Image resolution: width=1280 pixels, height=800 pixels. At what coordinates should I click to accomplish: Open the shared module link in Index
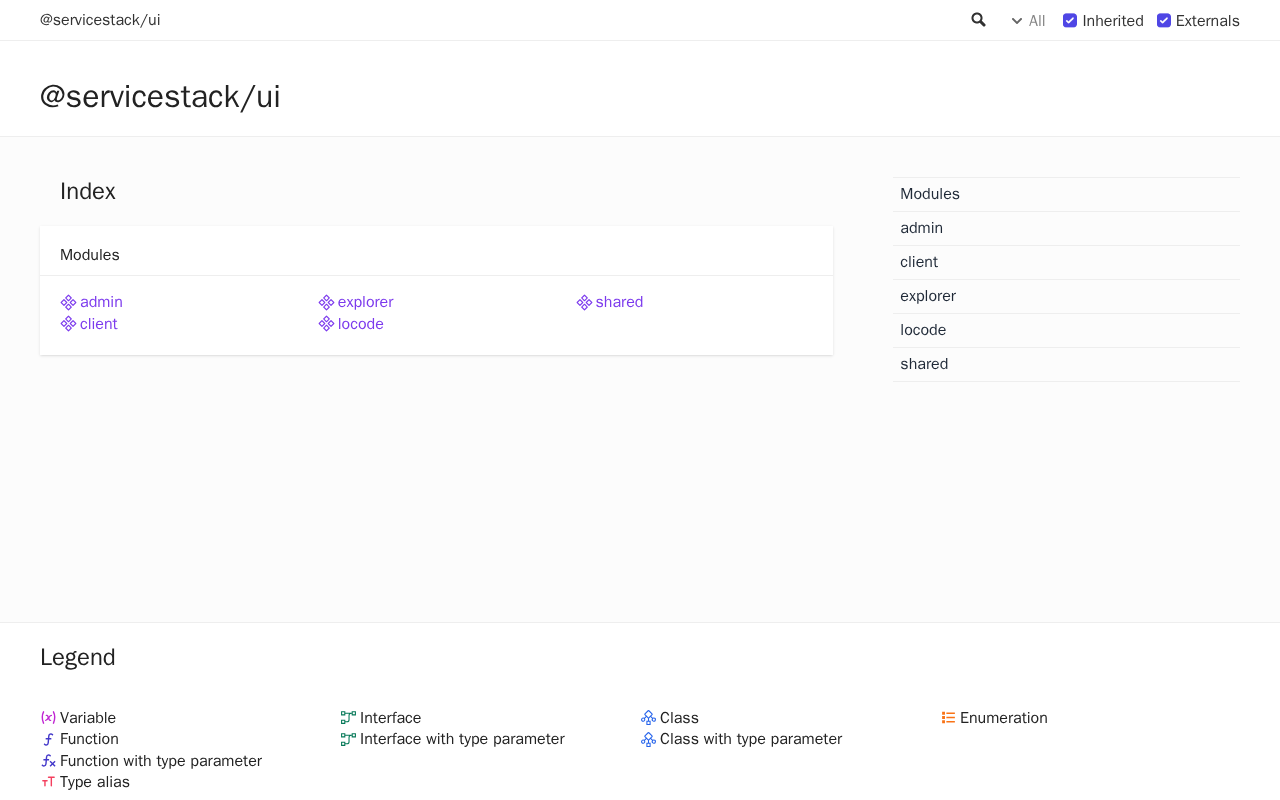[619, 302]
